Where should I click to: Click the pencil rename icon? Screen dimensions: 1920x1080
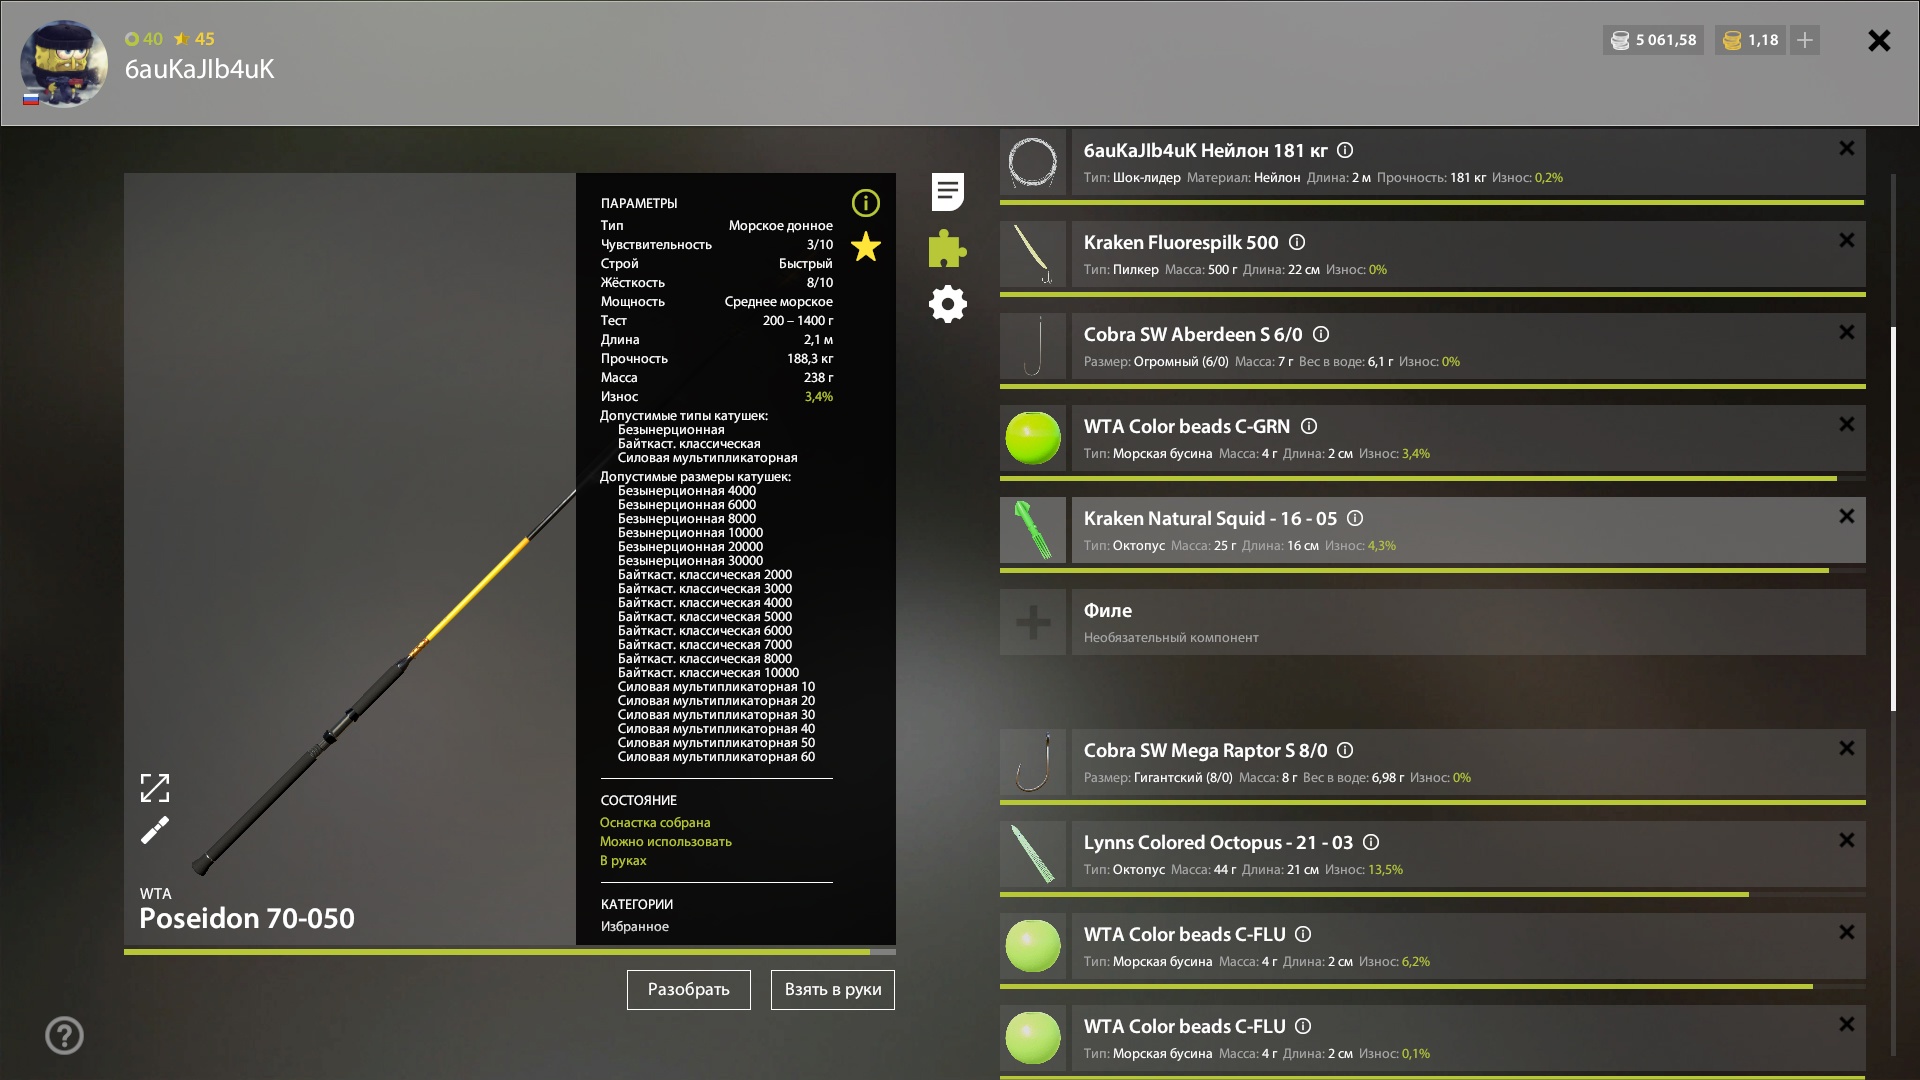(x=155, y=830)
